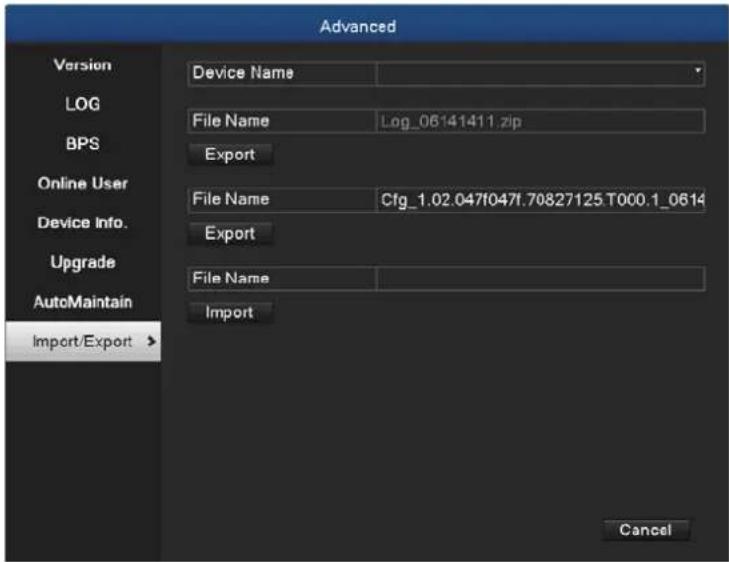Screen dimensions: 729x562
Task: Open the LOG section
Action: coord(83,104)
